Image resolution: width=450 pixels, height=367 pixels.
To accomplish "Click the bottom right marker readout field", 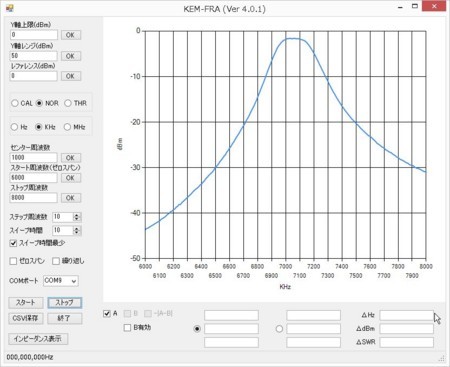I will pyautogui.click(x=313, y=342).
